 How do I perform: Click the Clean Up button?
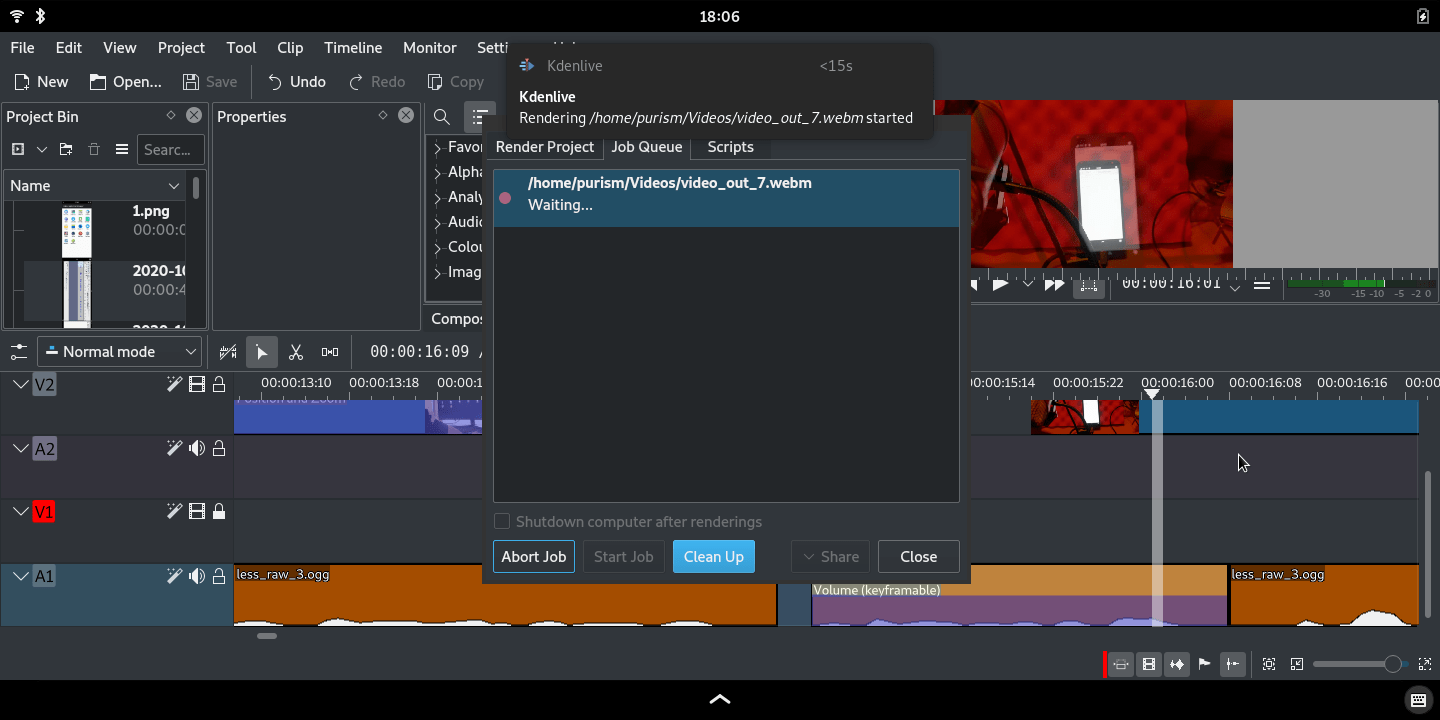pos(714,557)
